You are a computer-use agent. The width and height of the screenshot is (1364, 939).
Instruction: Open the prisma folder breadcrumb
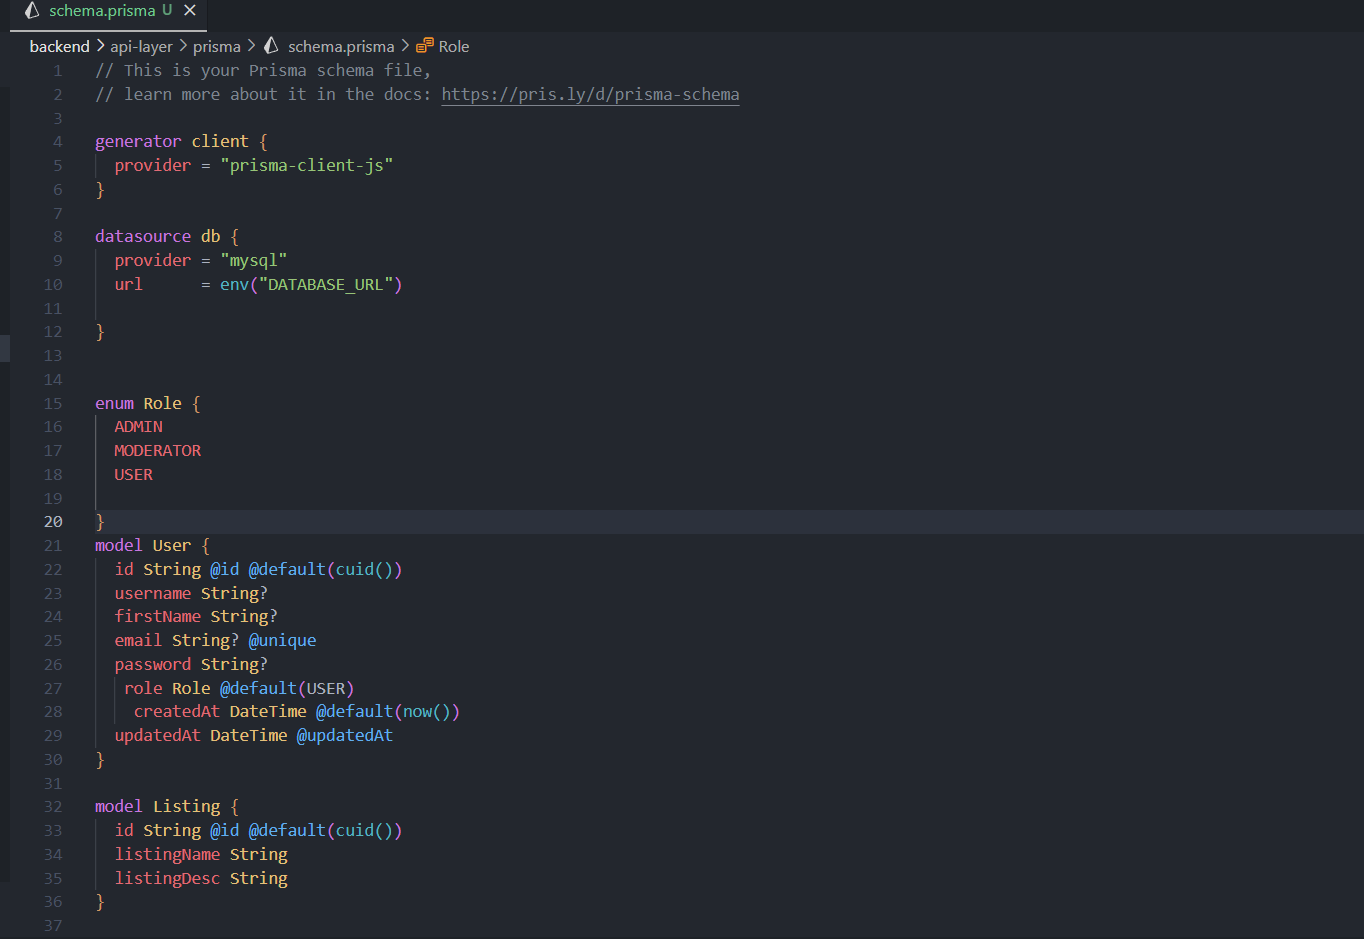pyautogui.click(x=217, y=47)
